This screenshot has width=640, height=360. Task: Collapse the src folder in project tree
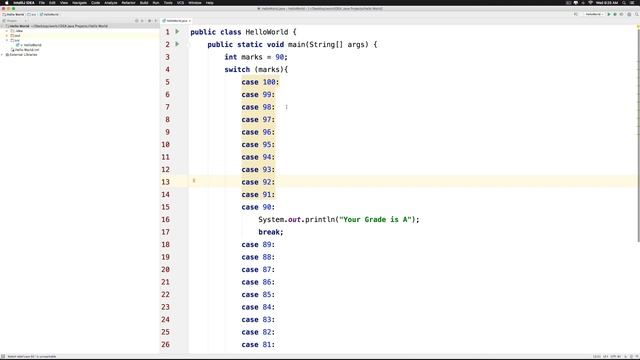pos(7,40)
